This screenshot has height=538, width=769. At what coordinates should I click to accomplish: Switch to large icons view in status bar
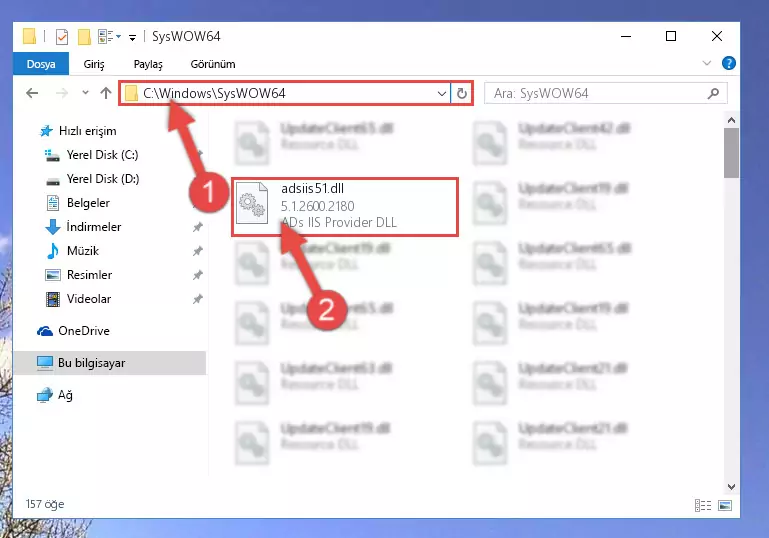click(x=725, y=505)
